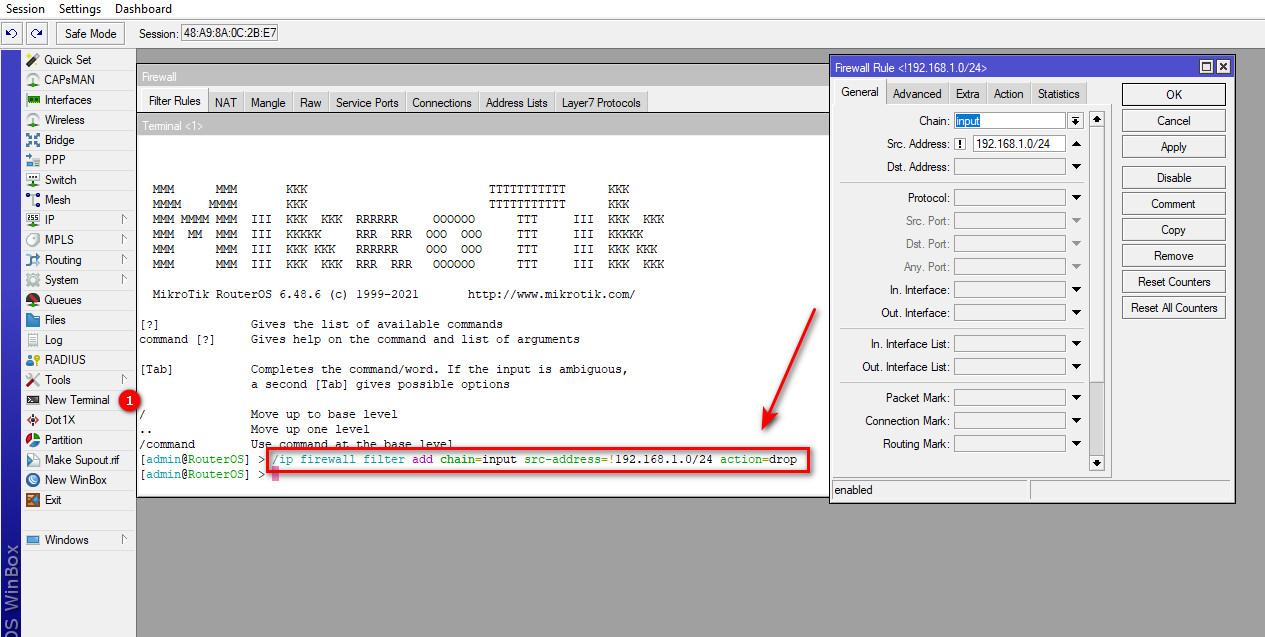Click the Reset Counters button
Screen dimensions: 1265x637
(1173, 282)
